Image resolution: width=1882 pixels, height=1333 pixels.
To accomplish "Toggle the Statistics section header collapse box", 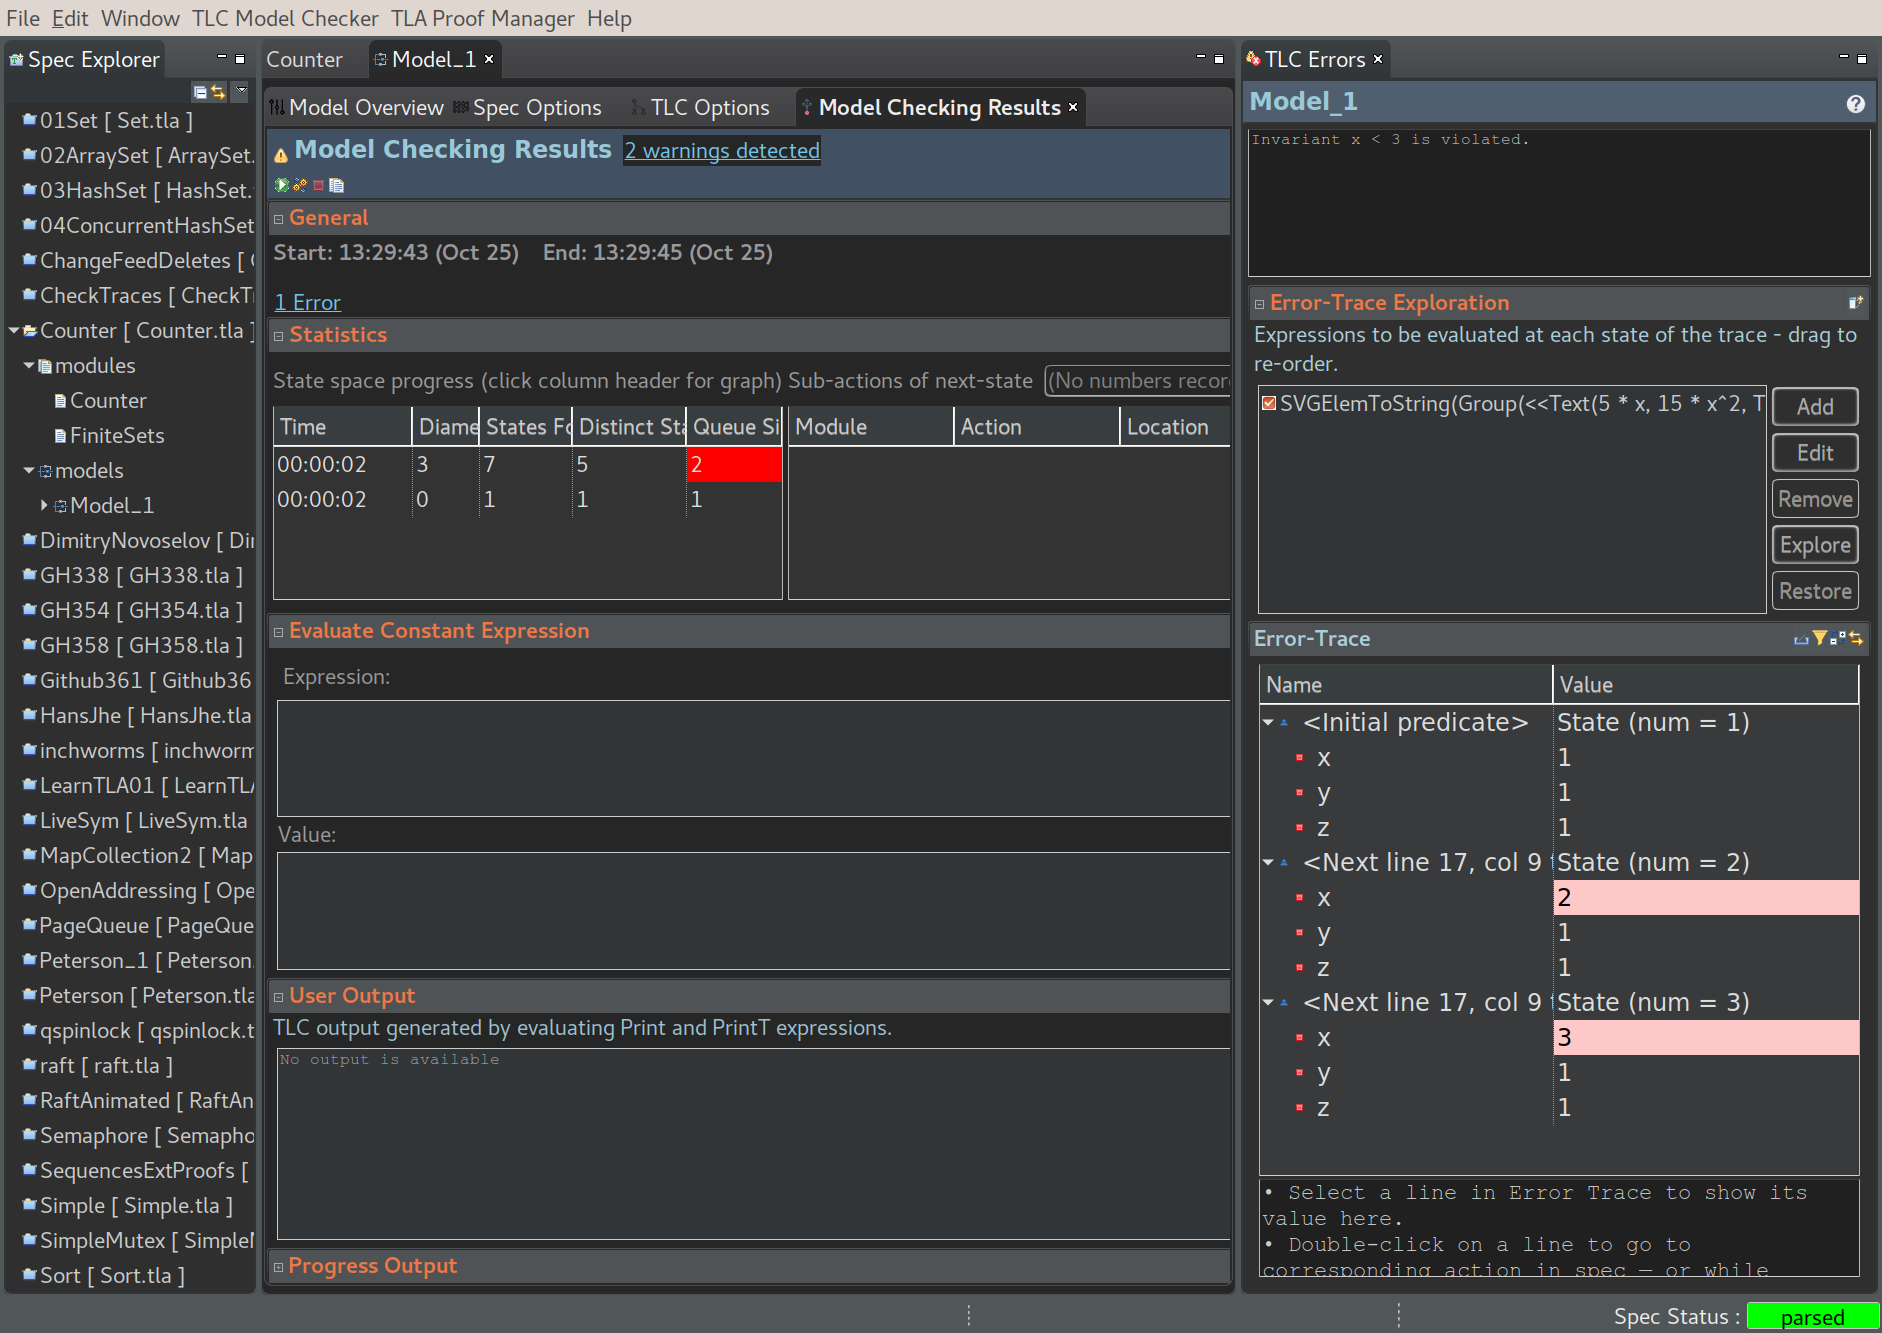I will tap(279, 336).
